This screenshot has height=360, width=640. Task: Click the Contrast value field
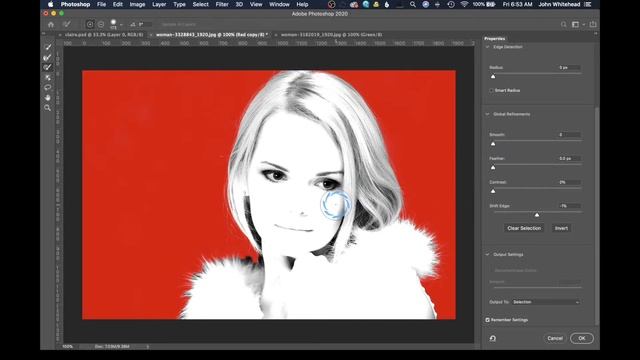coord(569,182)
